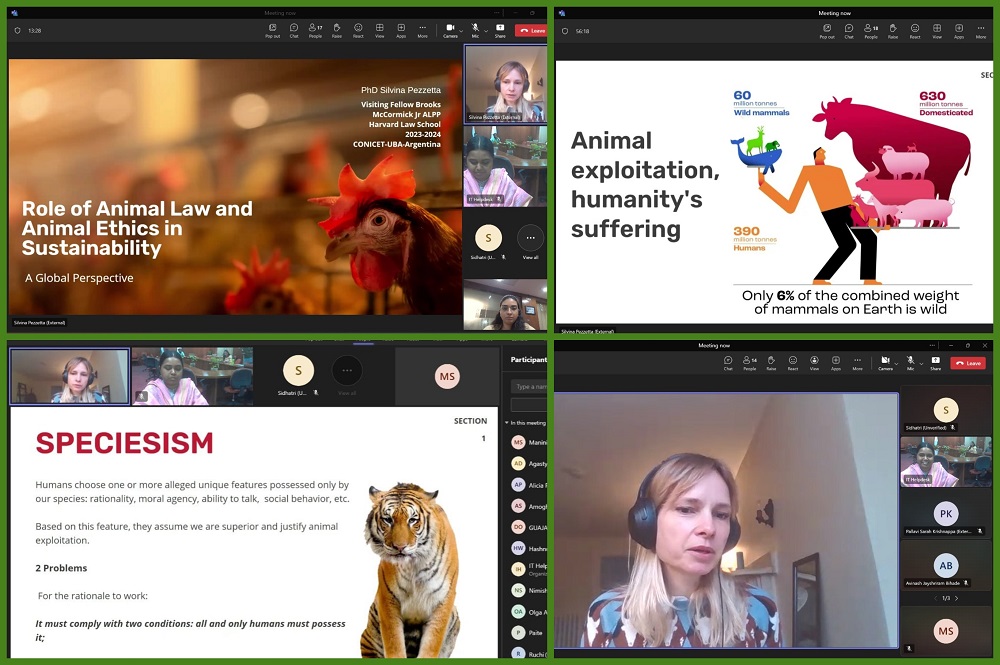Click Share in the rooster-slide meeting toolbar
Screen dimensions: 1000x665
(500, 31)
